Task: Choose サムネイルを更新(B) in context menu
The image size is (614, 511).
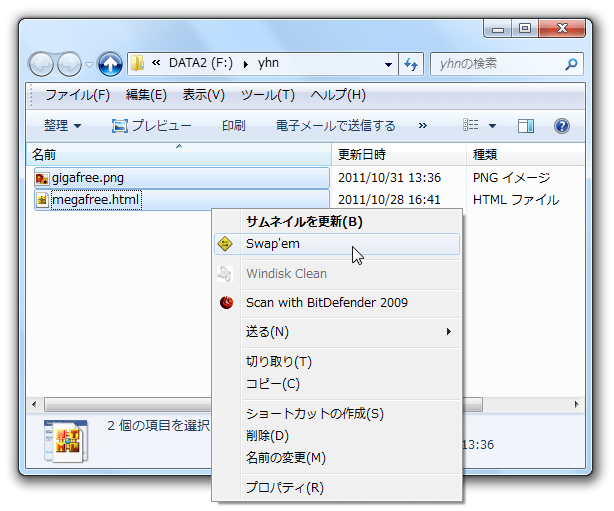Action: pyautogui.click(x=337, y=222)
